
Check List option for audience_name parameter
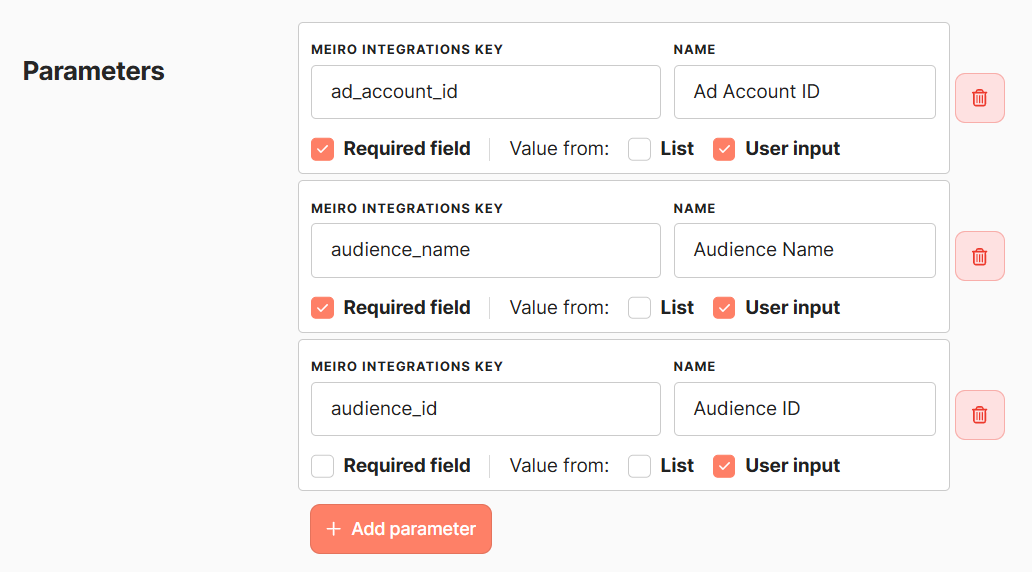(x=639, y=307)
